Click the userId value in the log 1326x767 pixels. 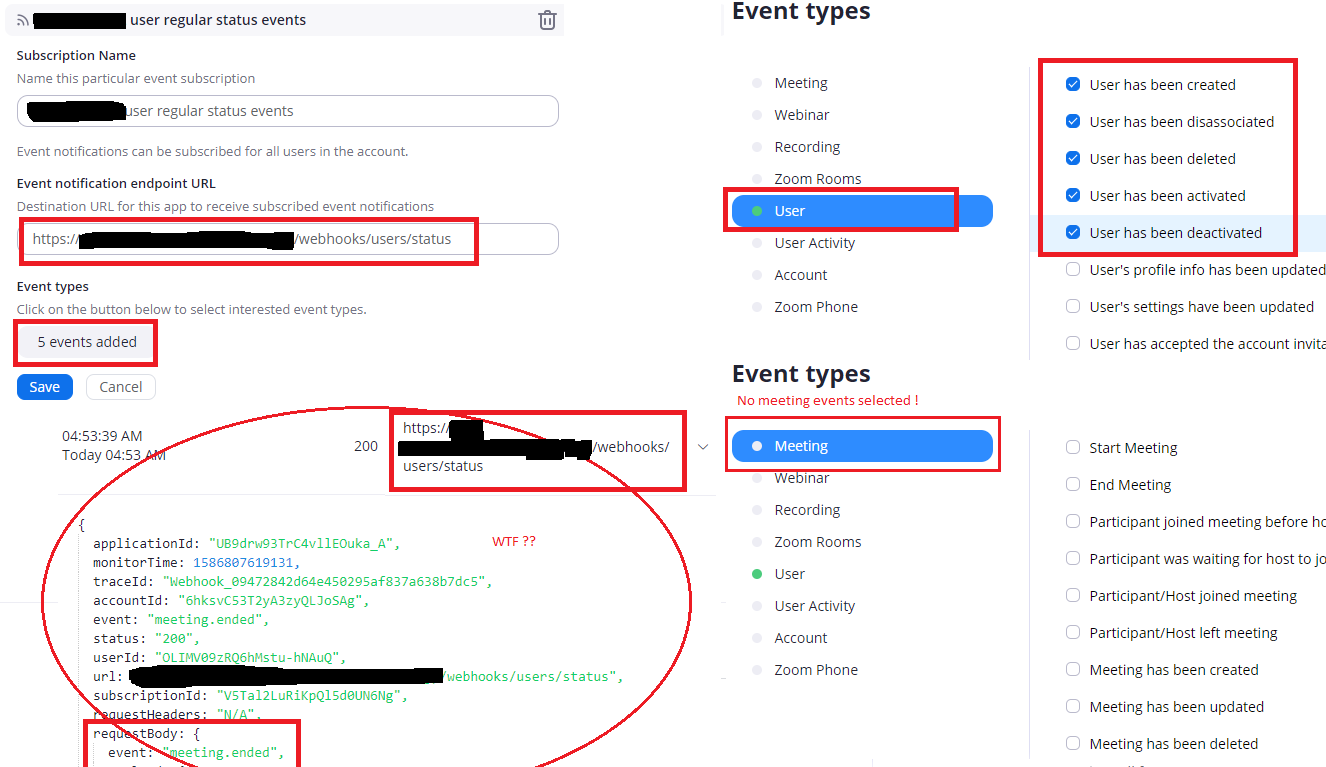pyautogui.click(x=251, y=658)
